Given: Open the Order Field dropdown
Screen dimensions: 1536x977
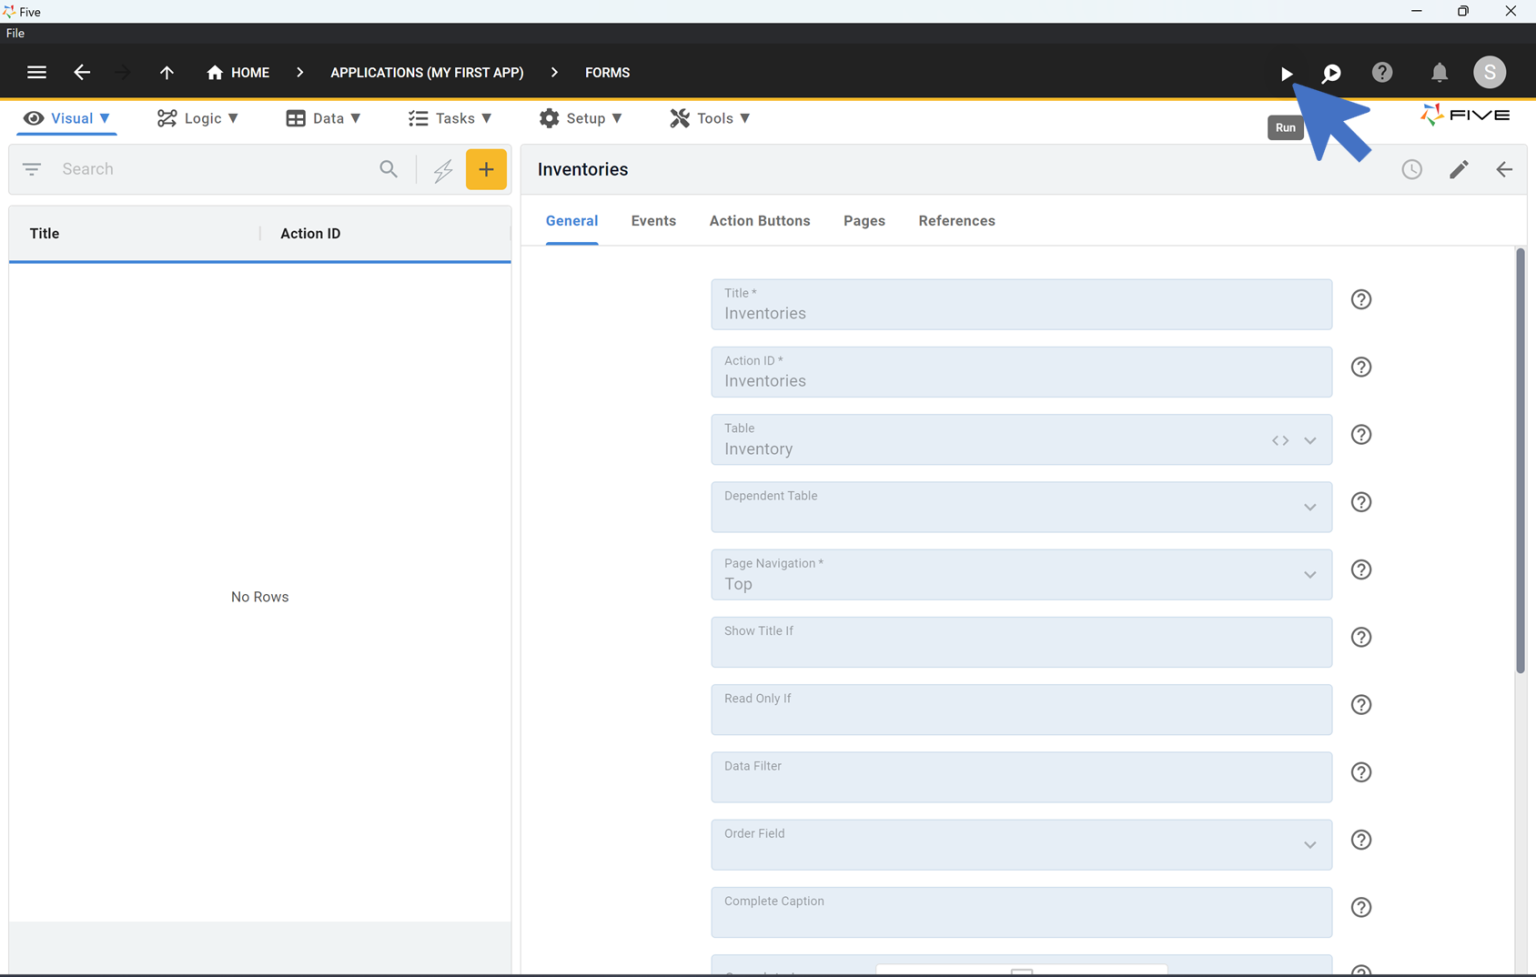Looking at the screenshot, I should point(1309,845).
